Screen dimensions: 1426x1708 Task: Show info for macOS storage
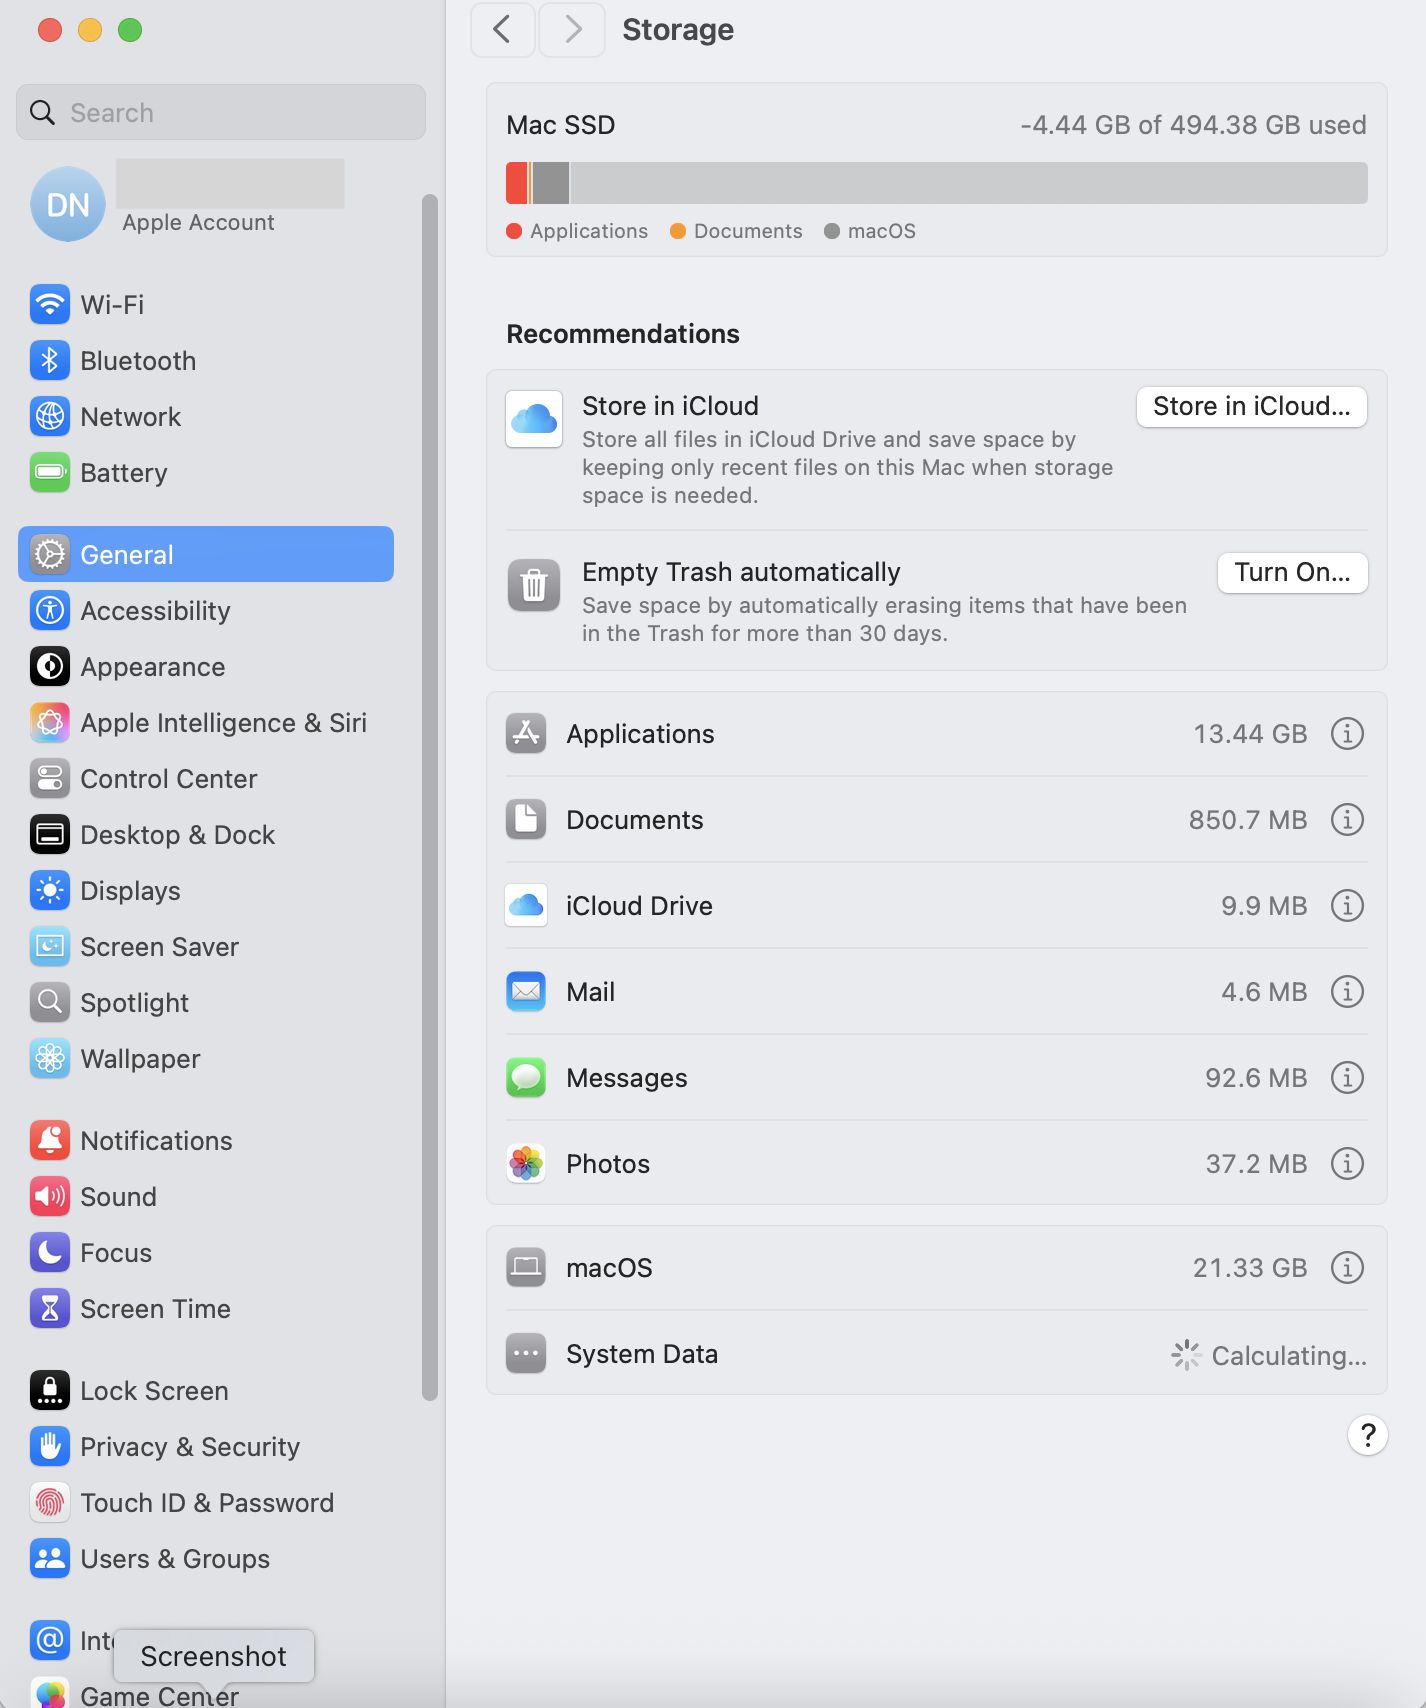[x=1347, y=1268]
